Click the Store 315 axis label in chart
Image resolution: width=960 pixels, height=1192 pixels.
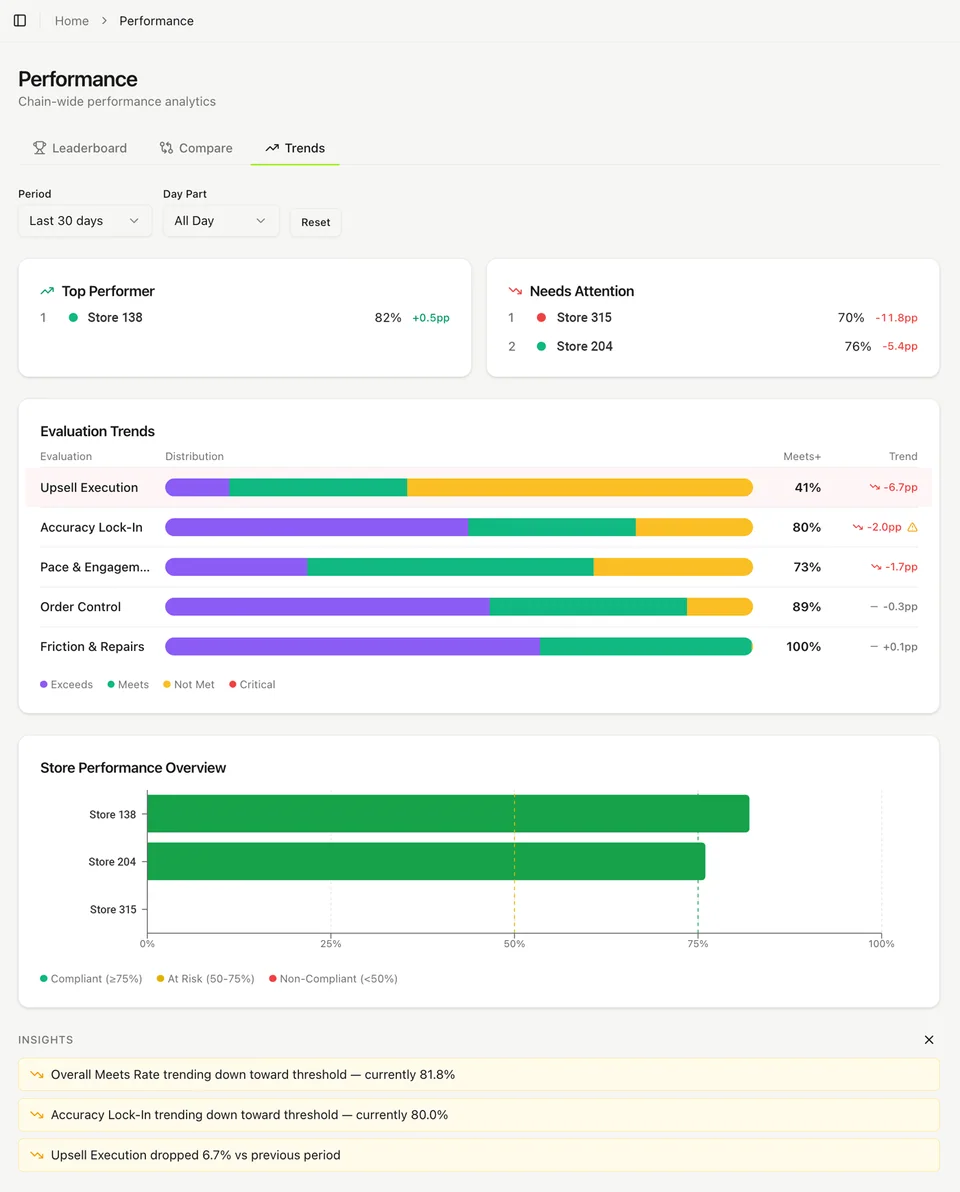click(x=113, y=909)
